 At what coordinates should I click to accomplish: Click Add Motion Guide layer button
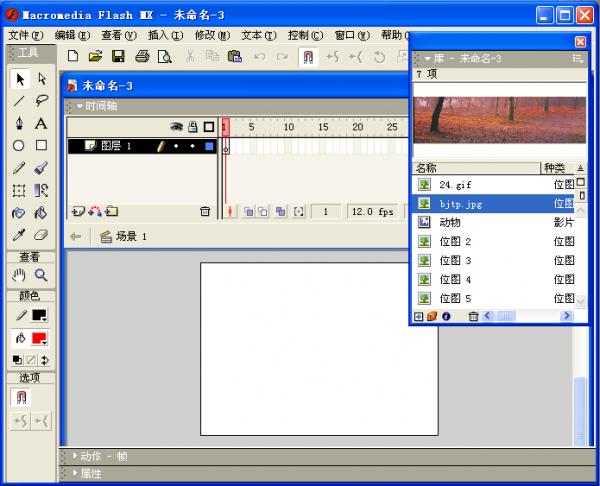[95, 211]
